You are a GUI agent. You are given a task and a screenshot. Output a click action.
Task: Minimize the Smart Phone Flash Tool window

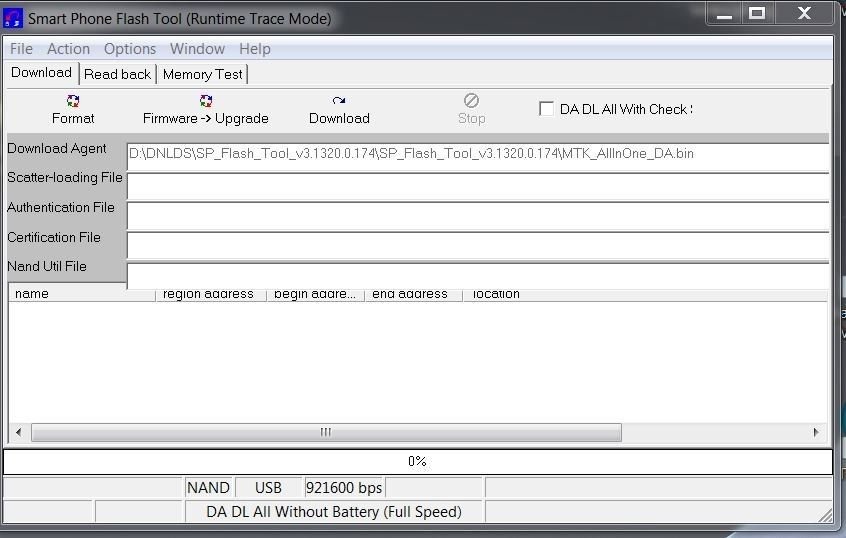[724, 14]
